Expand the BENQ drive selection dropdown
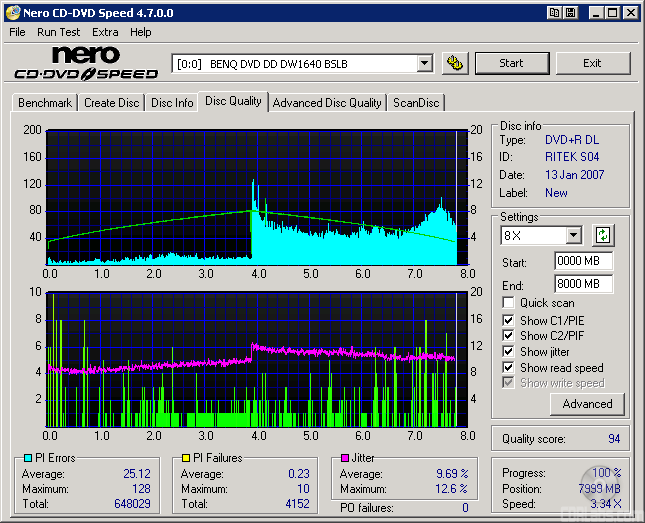The height and width of the screenshot is (523, 645). pos(424,64)
